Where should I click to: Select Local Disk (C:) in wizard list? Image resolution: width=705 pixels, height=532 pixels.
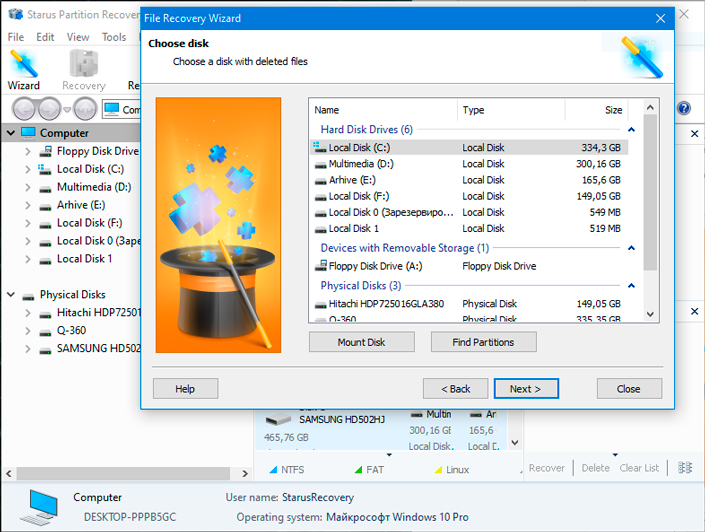click(468, 148)
